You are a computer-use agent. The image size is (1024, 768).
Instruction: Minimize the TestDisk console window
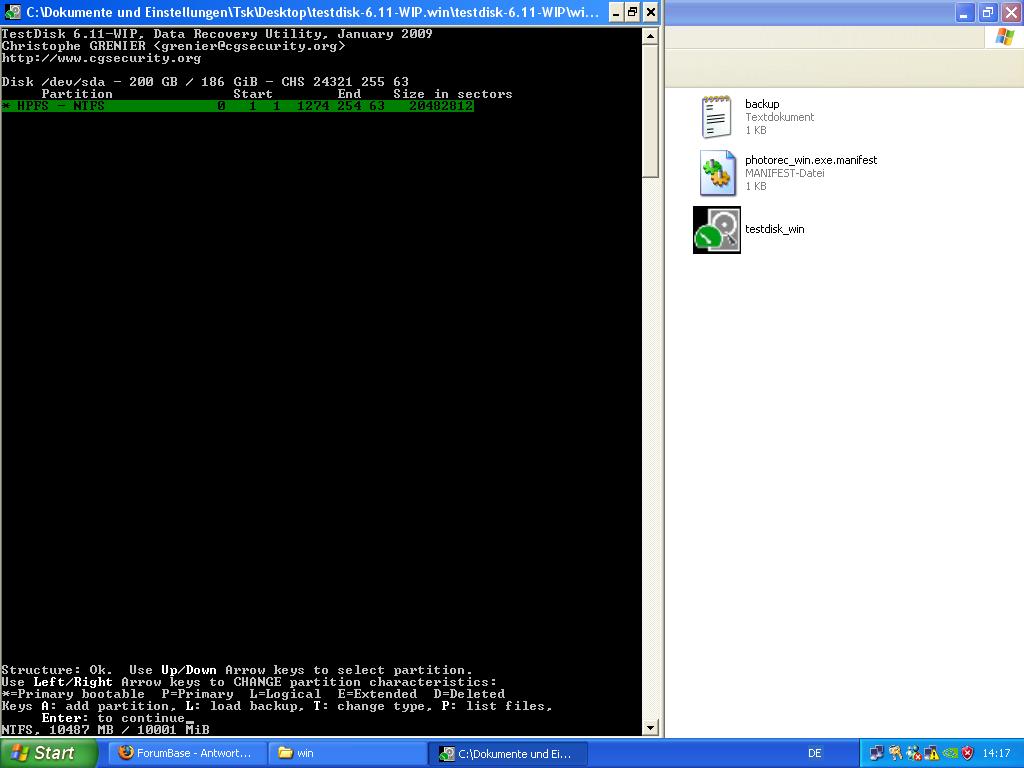616,12
